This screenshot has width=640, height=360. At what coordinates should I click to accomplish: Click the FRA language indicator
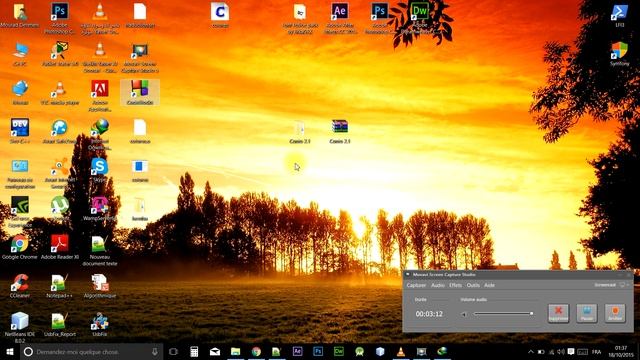point(596,351)
